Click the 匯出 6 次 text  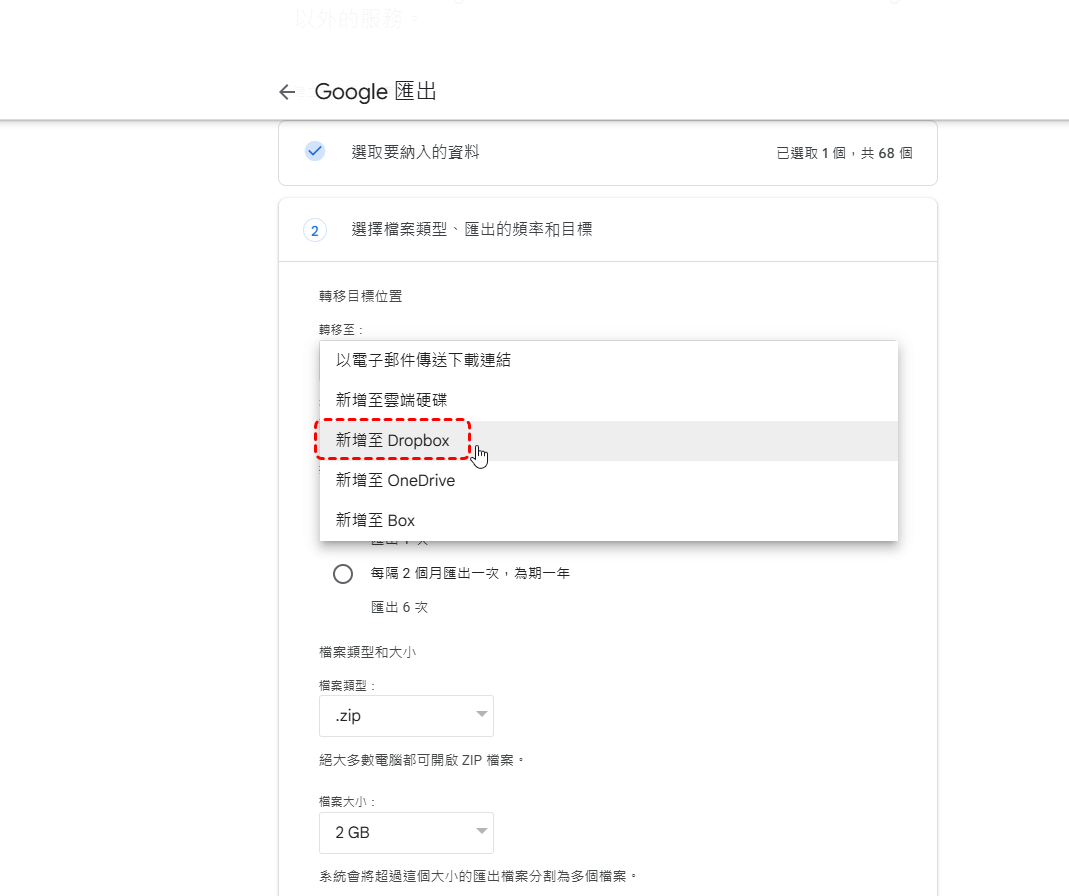[400, 607]
